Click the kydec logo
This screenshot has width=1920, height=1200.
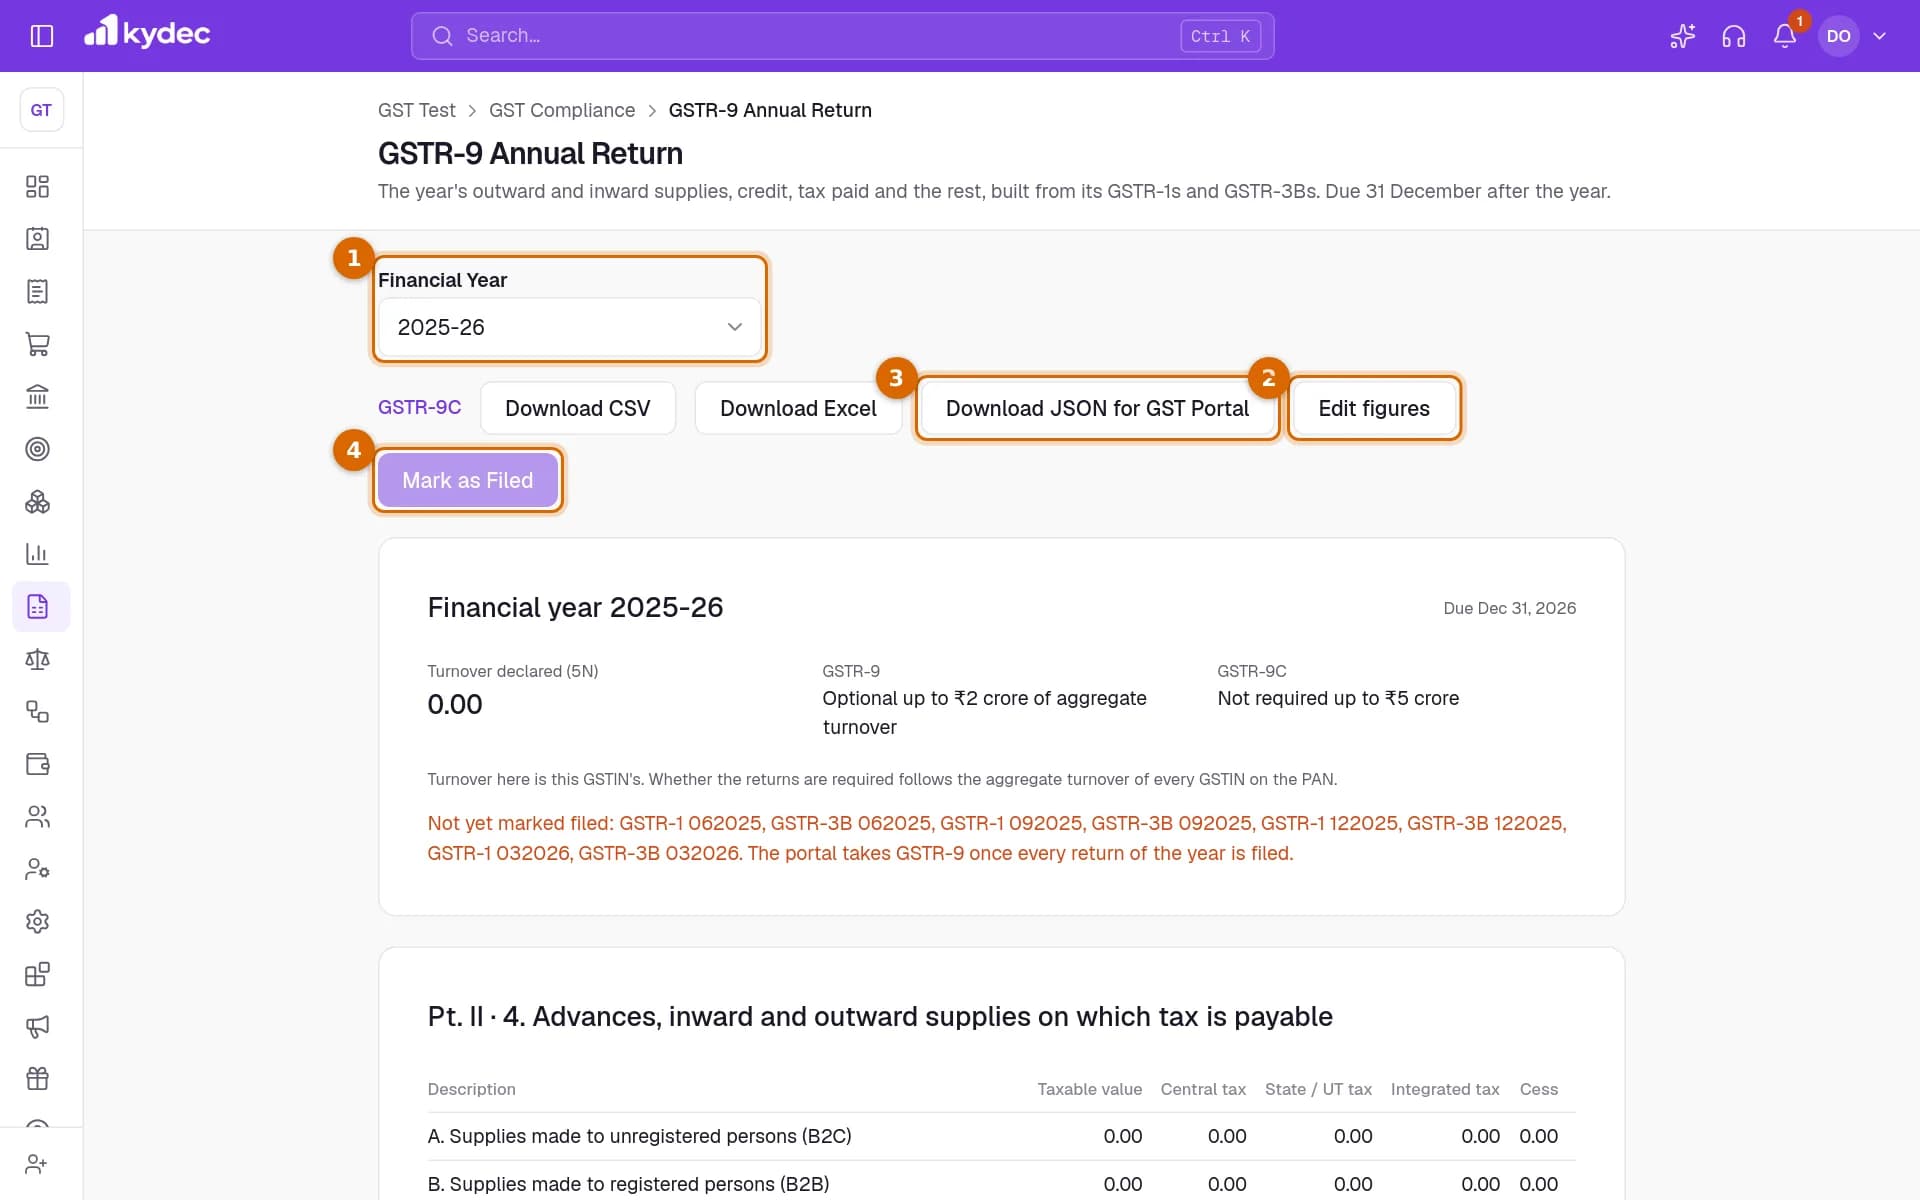[x=147, y=33]
